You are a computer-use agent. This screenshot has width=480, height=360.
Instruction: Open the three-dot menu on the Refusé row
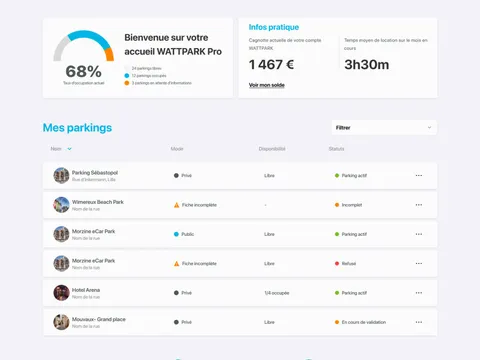point(419,263)
